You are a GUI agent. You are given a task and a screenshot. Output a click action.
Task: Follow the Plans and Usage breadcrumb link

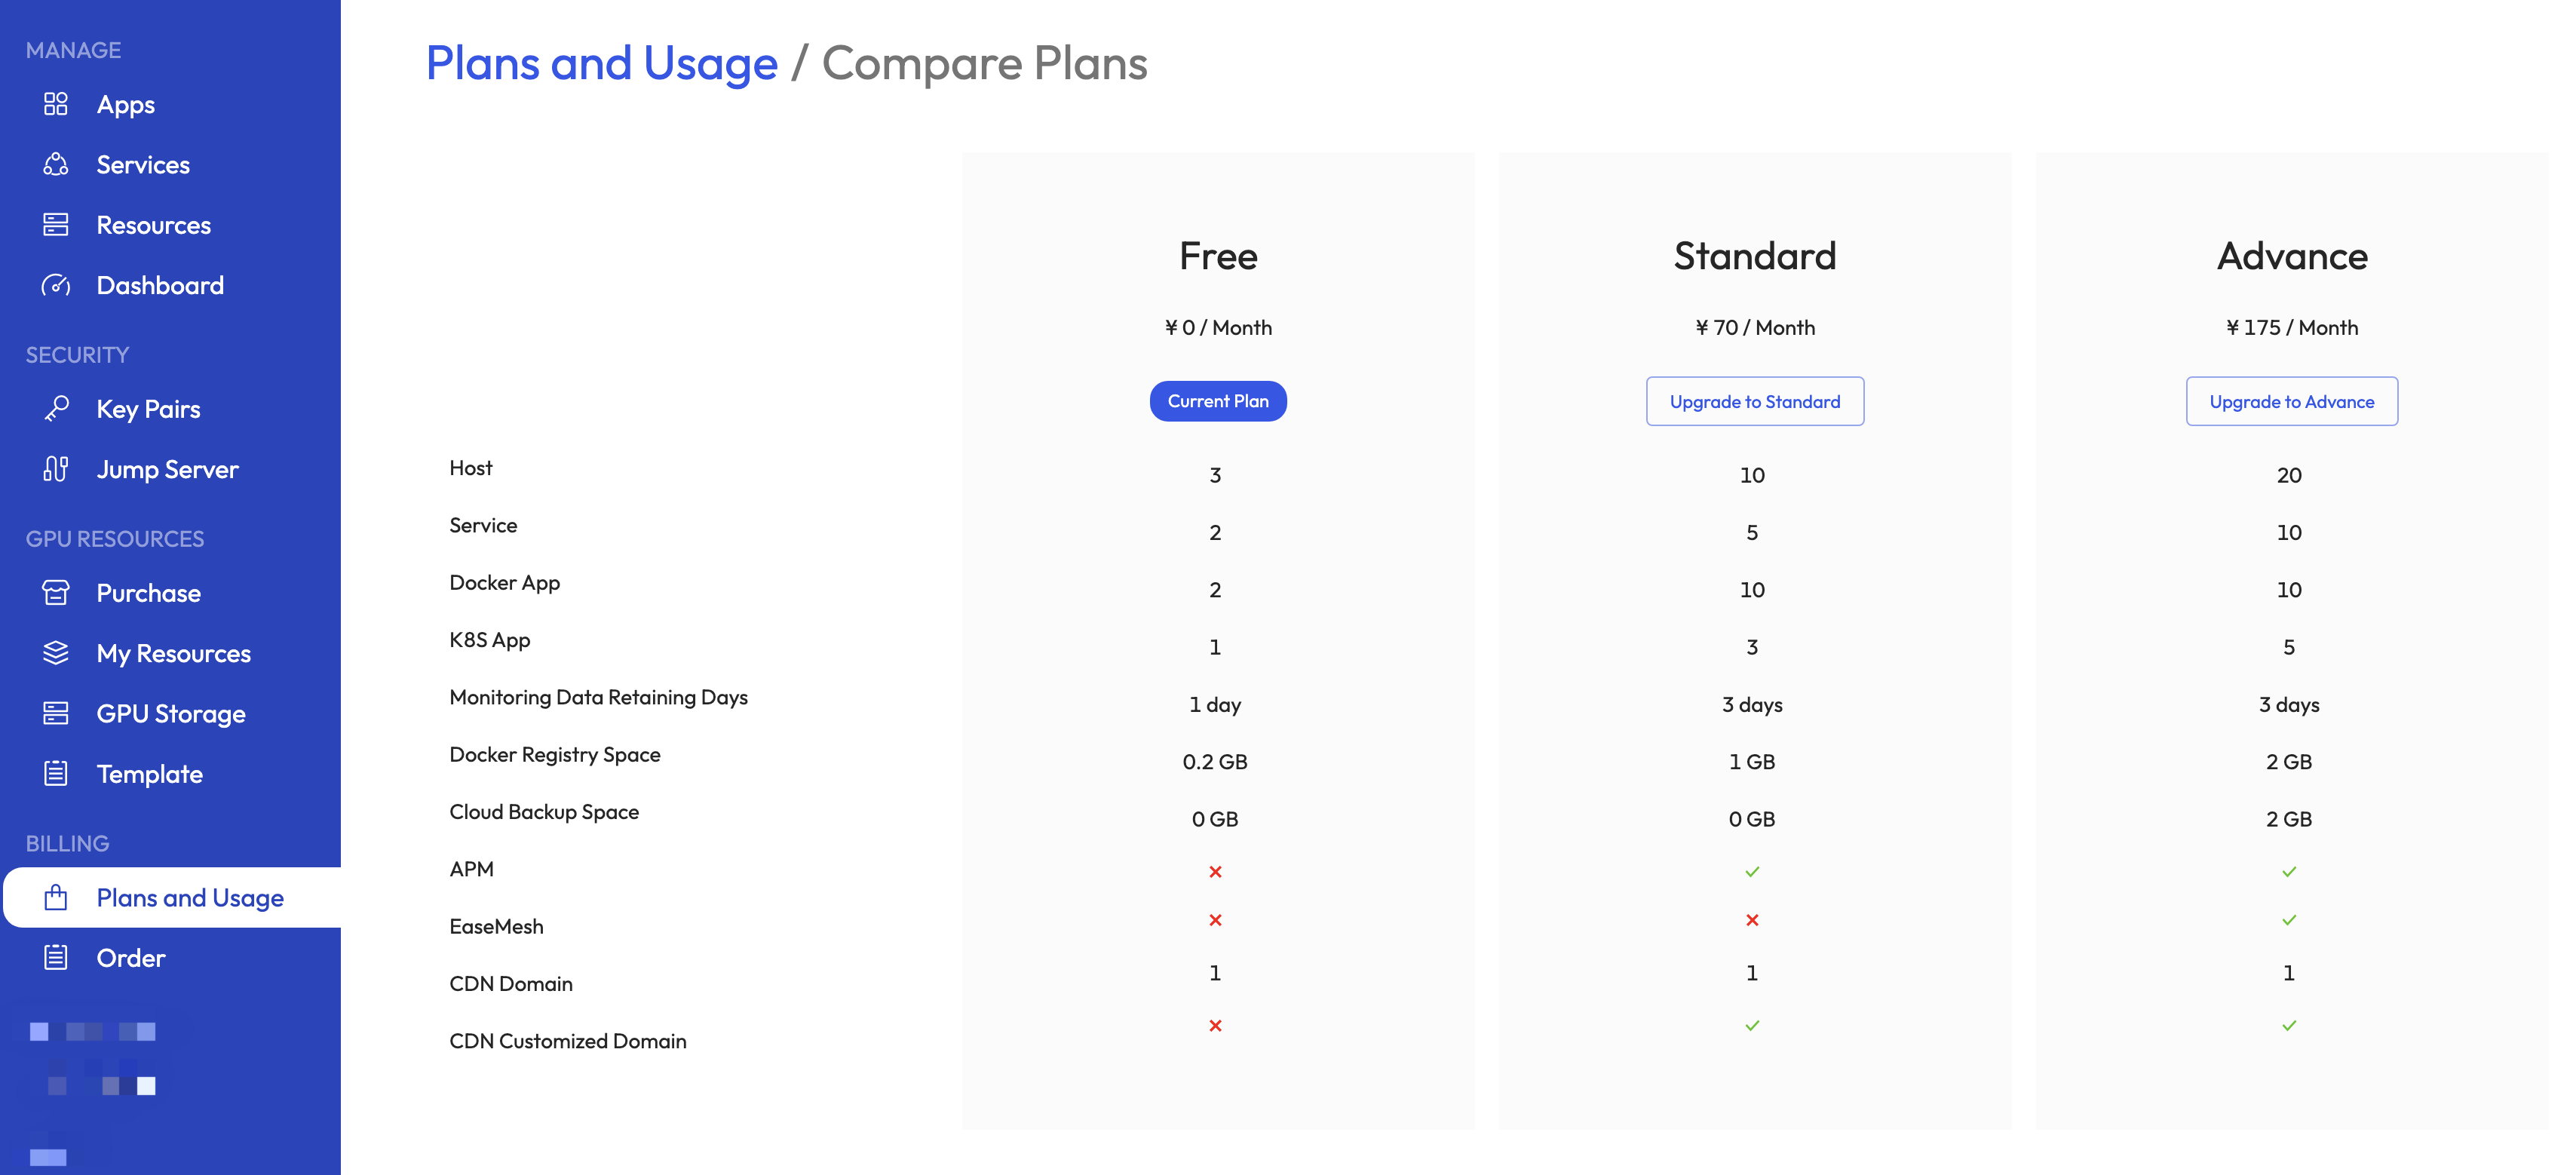[x=601, y=63]
